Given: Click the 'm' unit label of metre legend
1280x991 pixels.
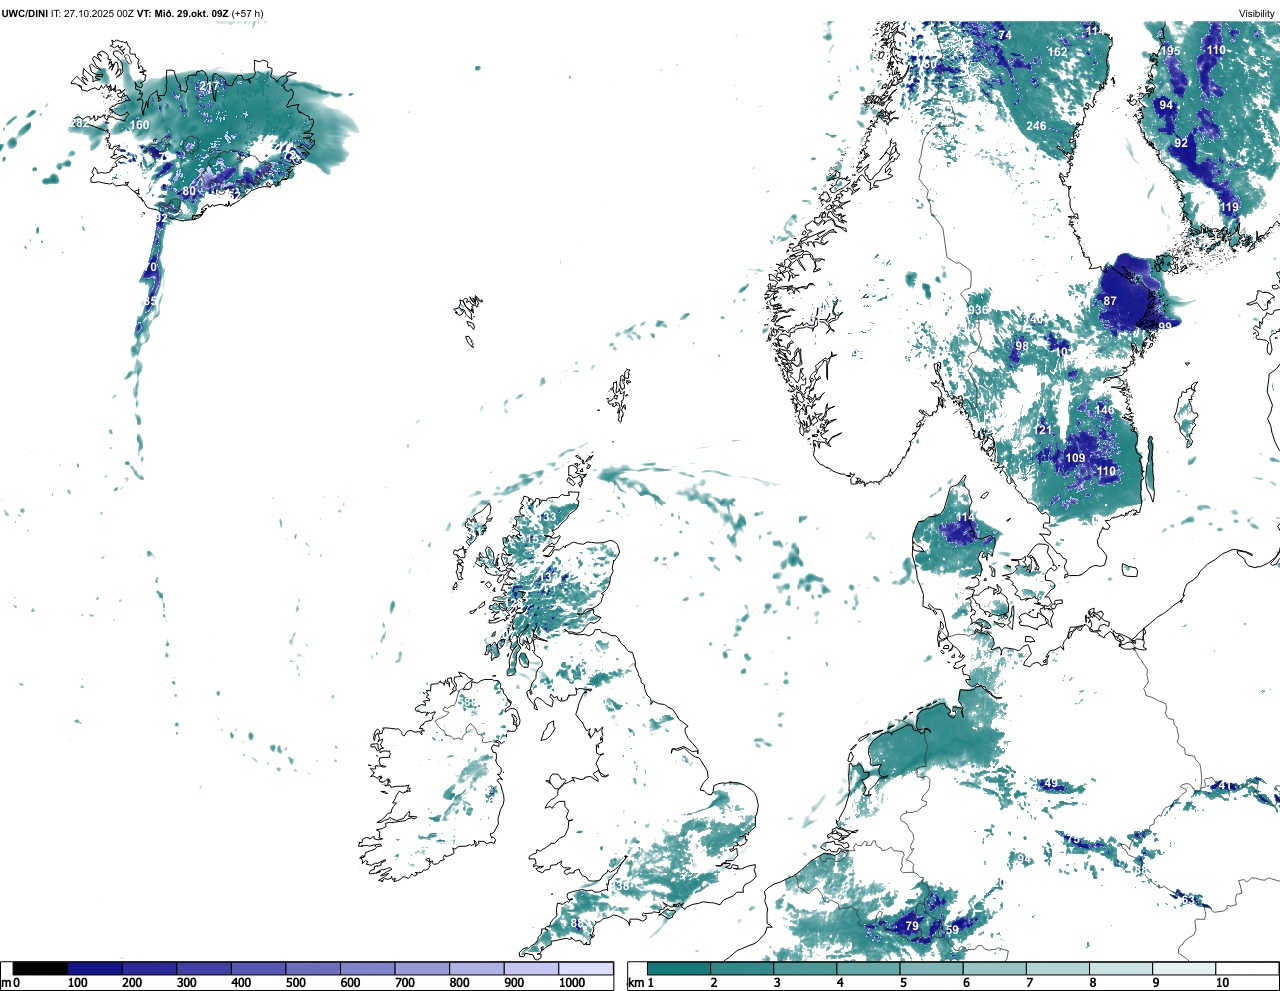Looking at the screenshot, I should (x=6, y=983).
